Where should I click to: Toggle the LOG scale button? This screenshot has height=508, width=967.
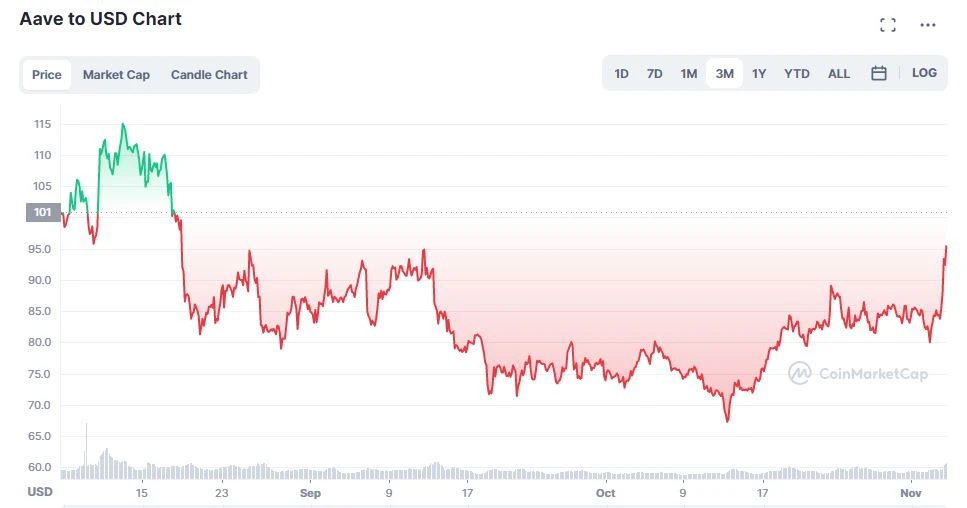(924, 73)
